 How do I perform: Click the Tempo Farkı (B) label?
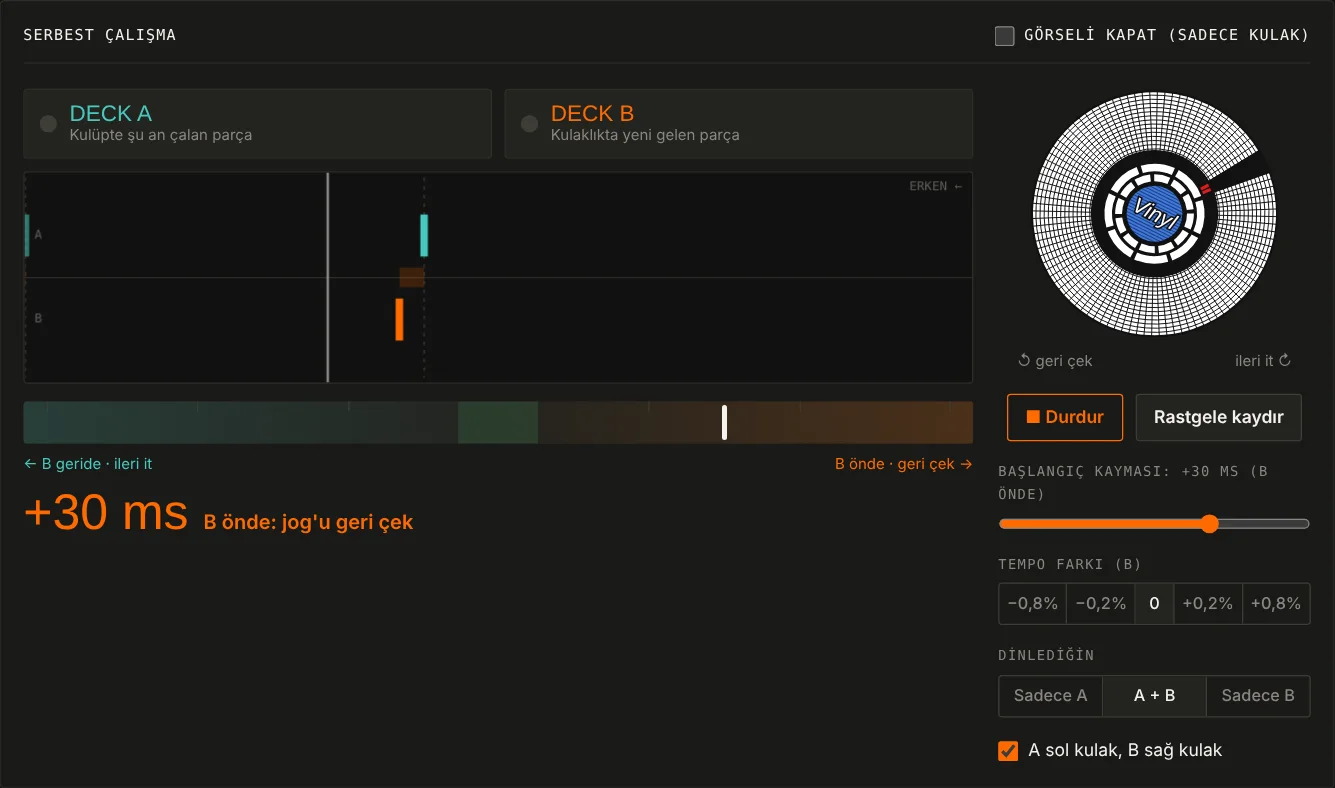pos(1070,564)
